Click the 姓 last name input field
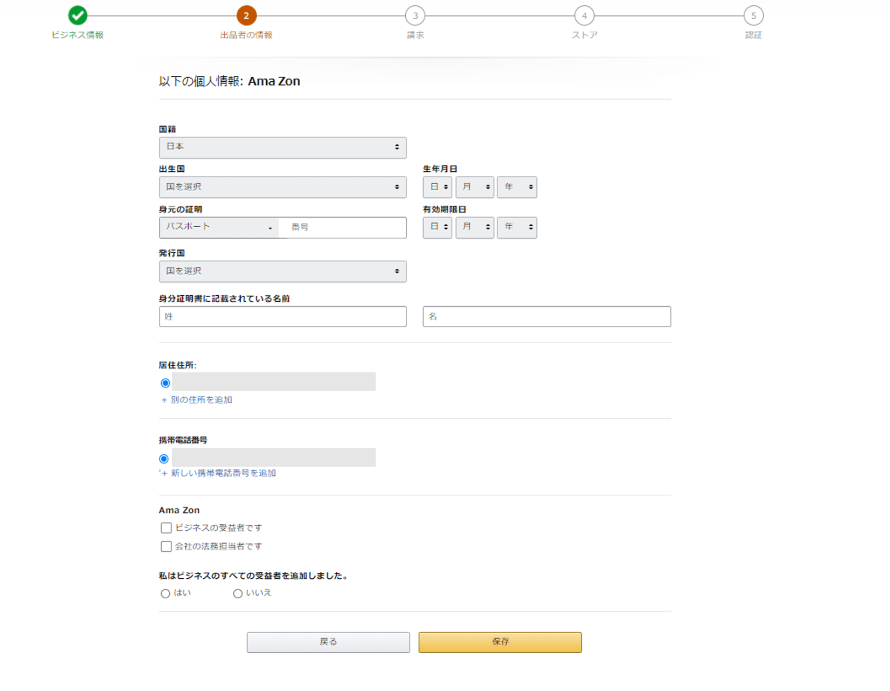The width and height of the screenshot is (890, 691). (282, 317)
